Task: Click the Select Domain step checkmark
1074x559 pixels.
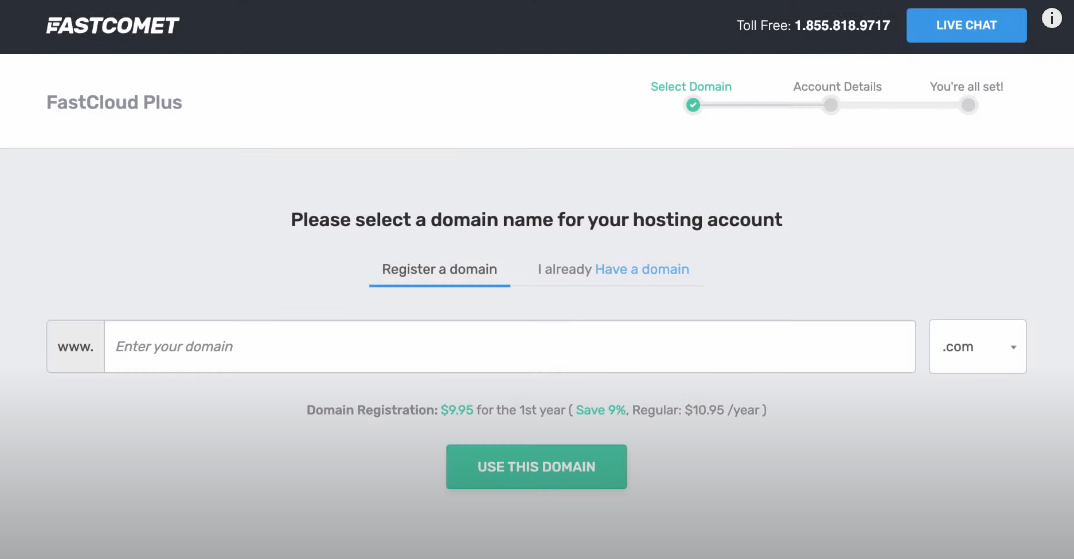Action: [693, 105]
